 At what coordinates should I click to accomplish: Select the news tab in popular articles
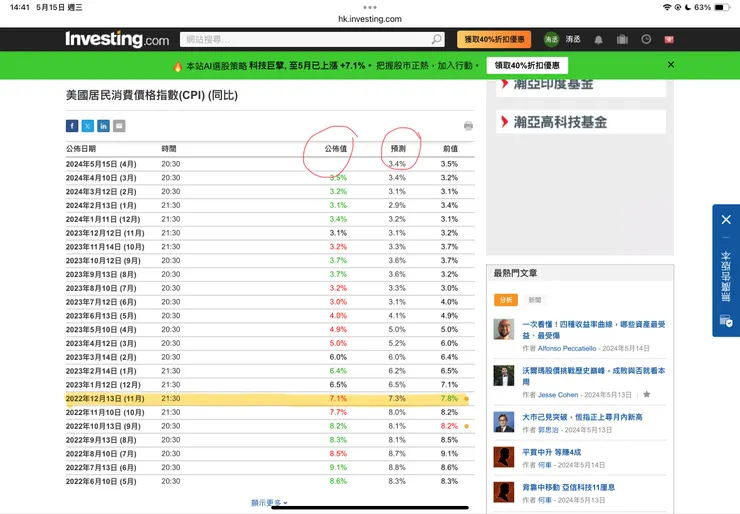535,300
